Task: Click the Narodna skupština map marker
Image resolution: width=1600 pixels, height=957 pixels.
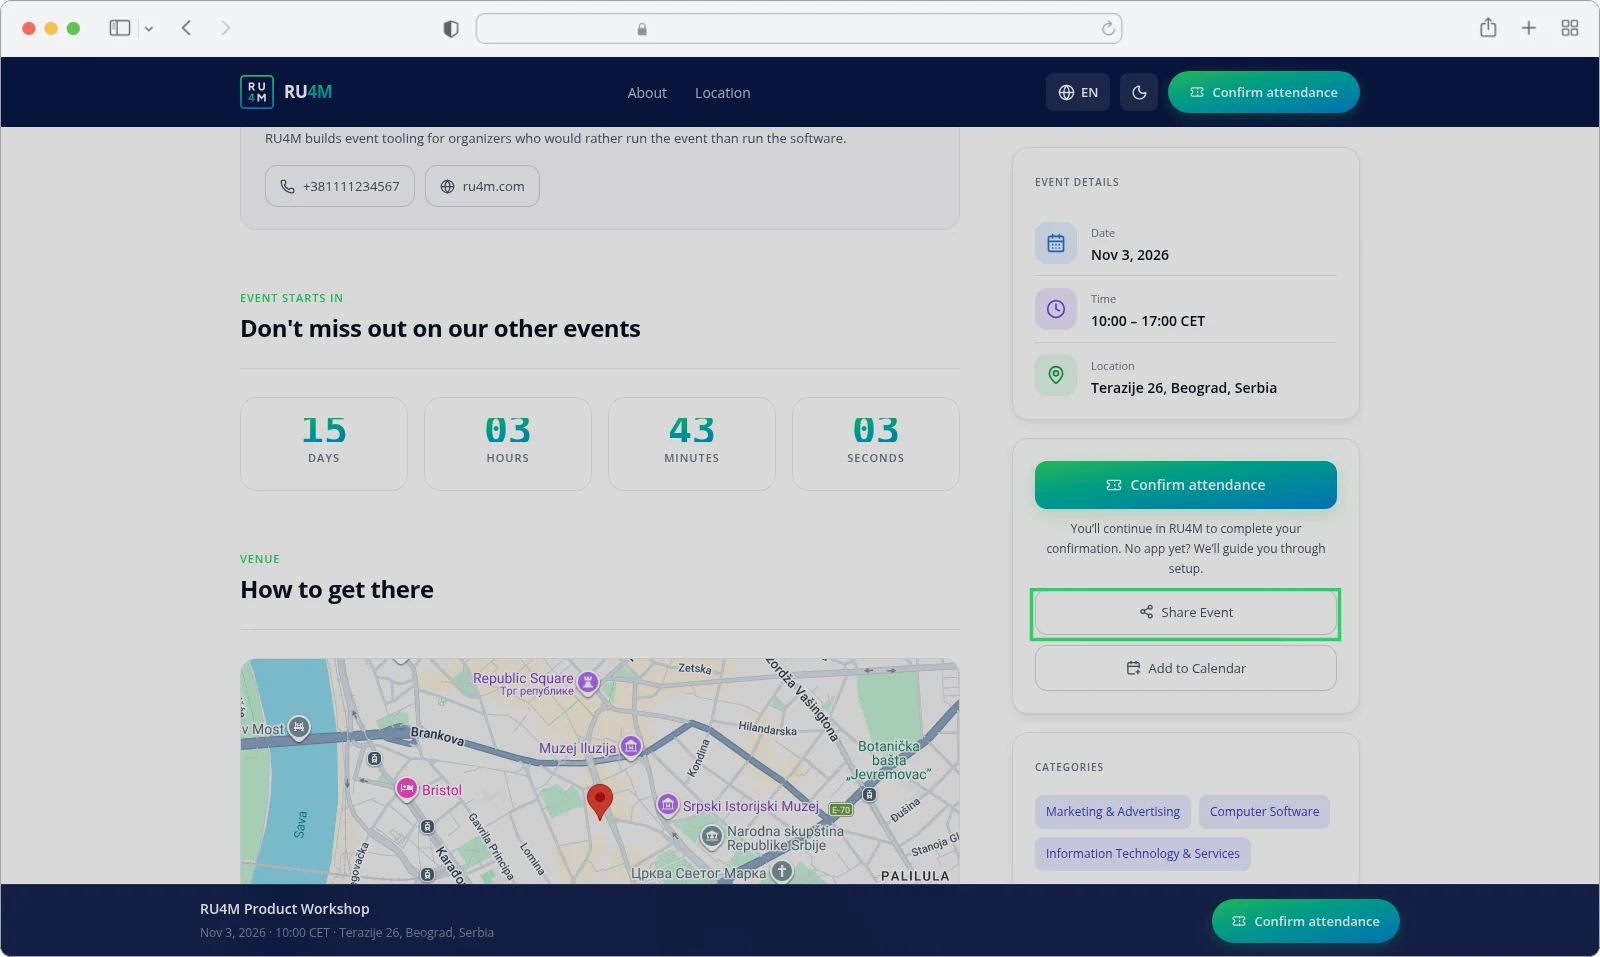Action: (x=711, y=836)
